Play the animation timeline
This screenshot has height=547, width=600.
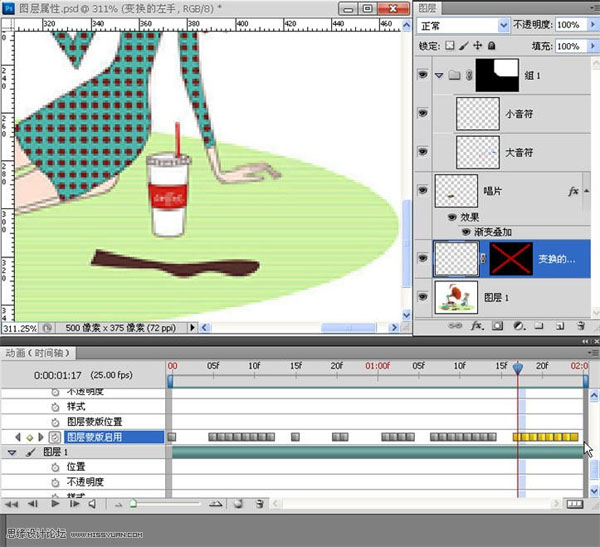55,504
